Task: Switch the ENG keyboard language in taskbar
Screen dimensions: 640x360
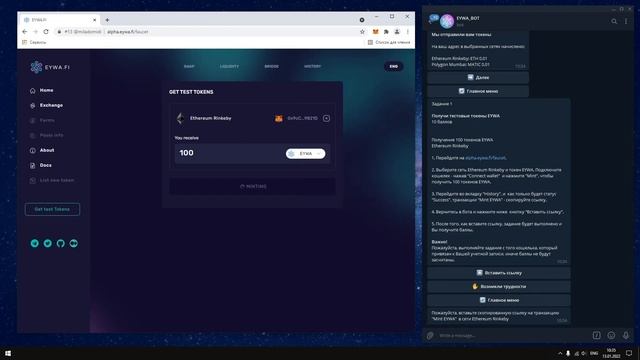Action: pos(594,353)
